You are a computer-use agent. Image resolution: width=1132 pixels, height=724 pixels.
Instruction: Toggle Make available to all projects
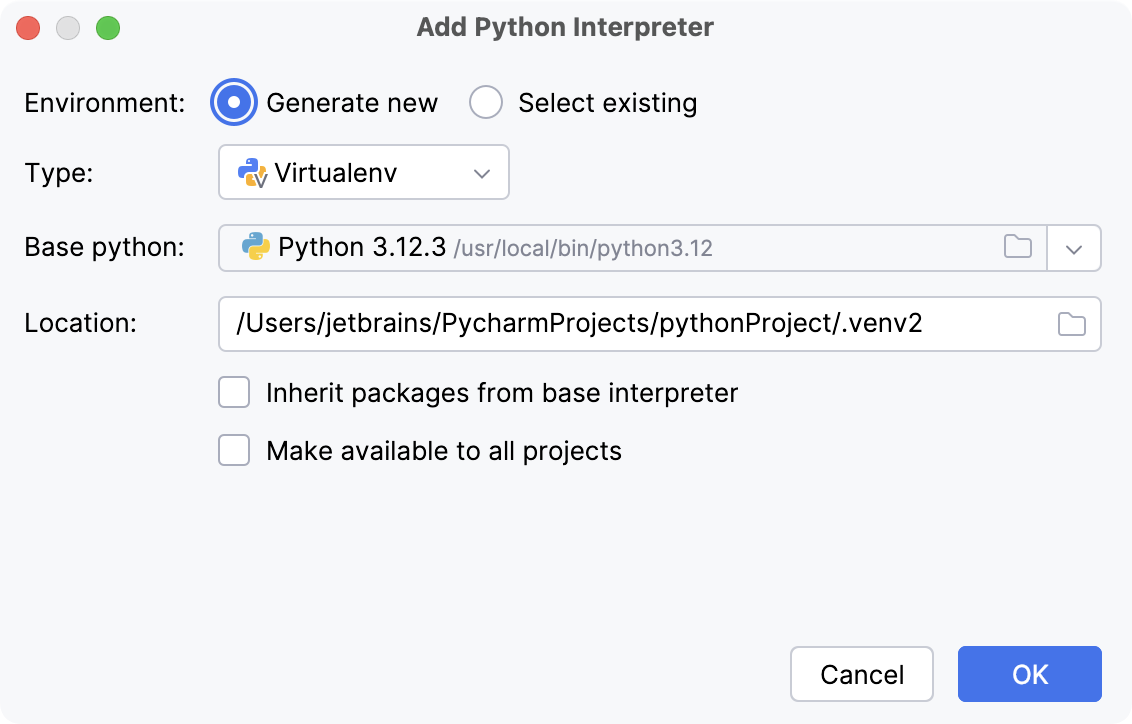click(x=234, y=451)
